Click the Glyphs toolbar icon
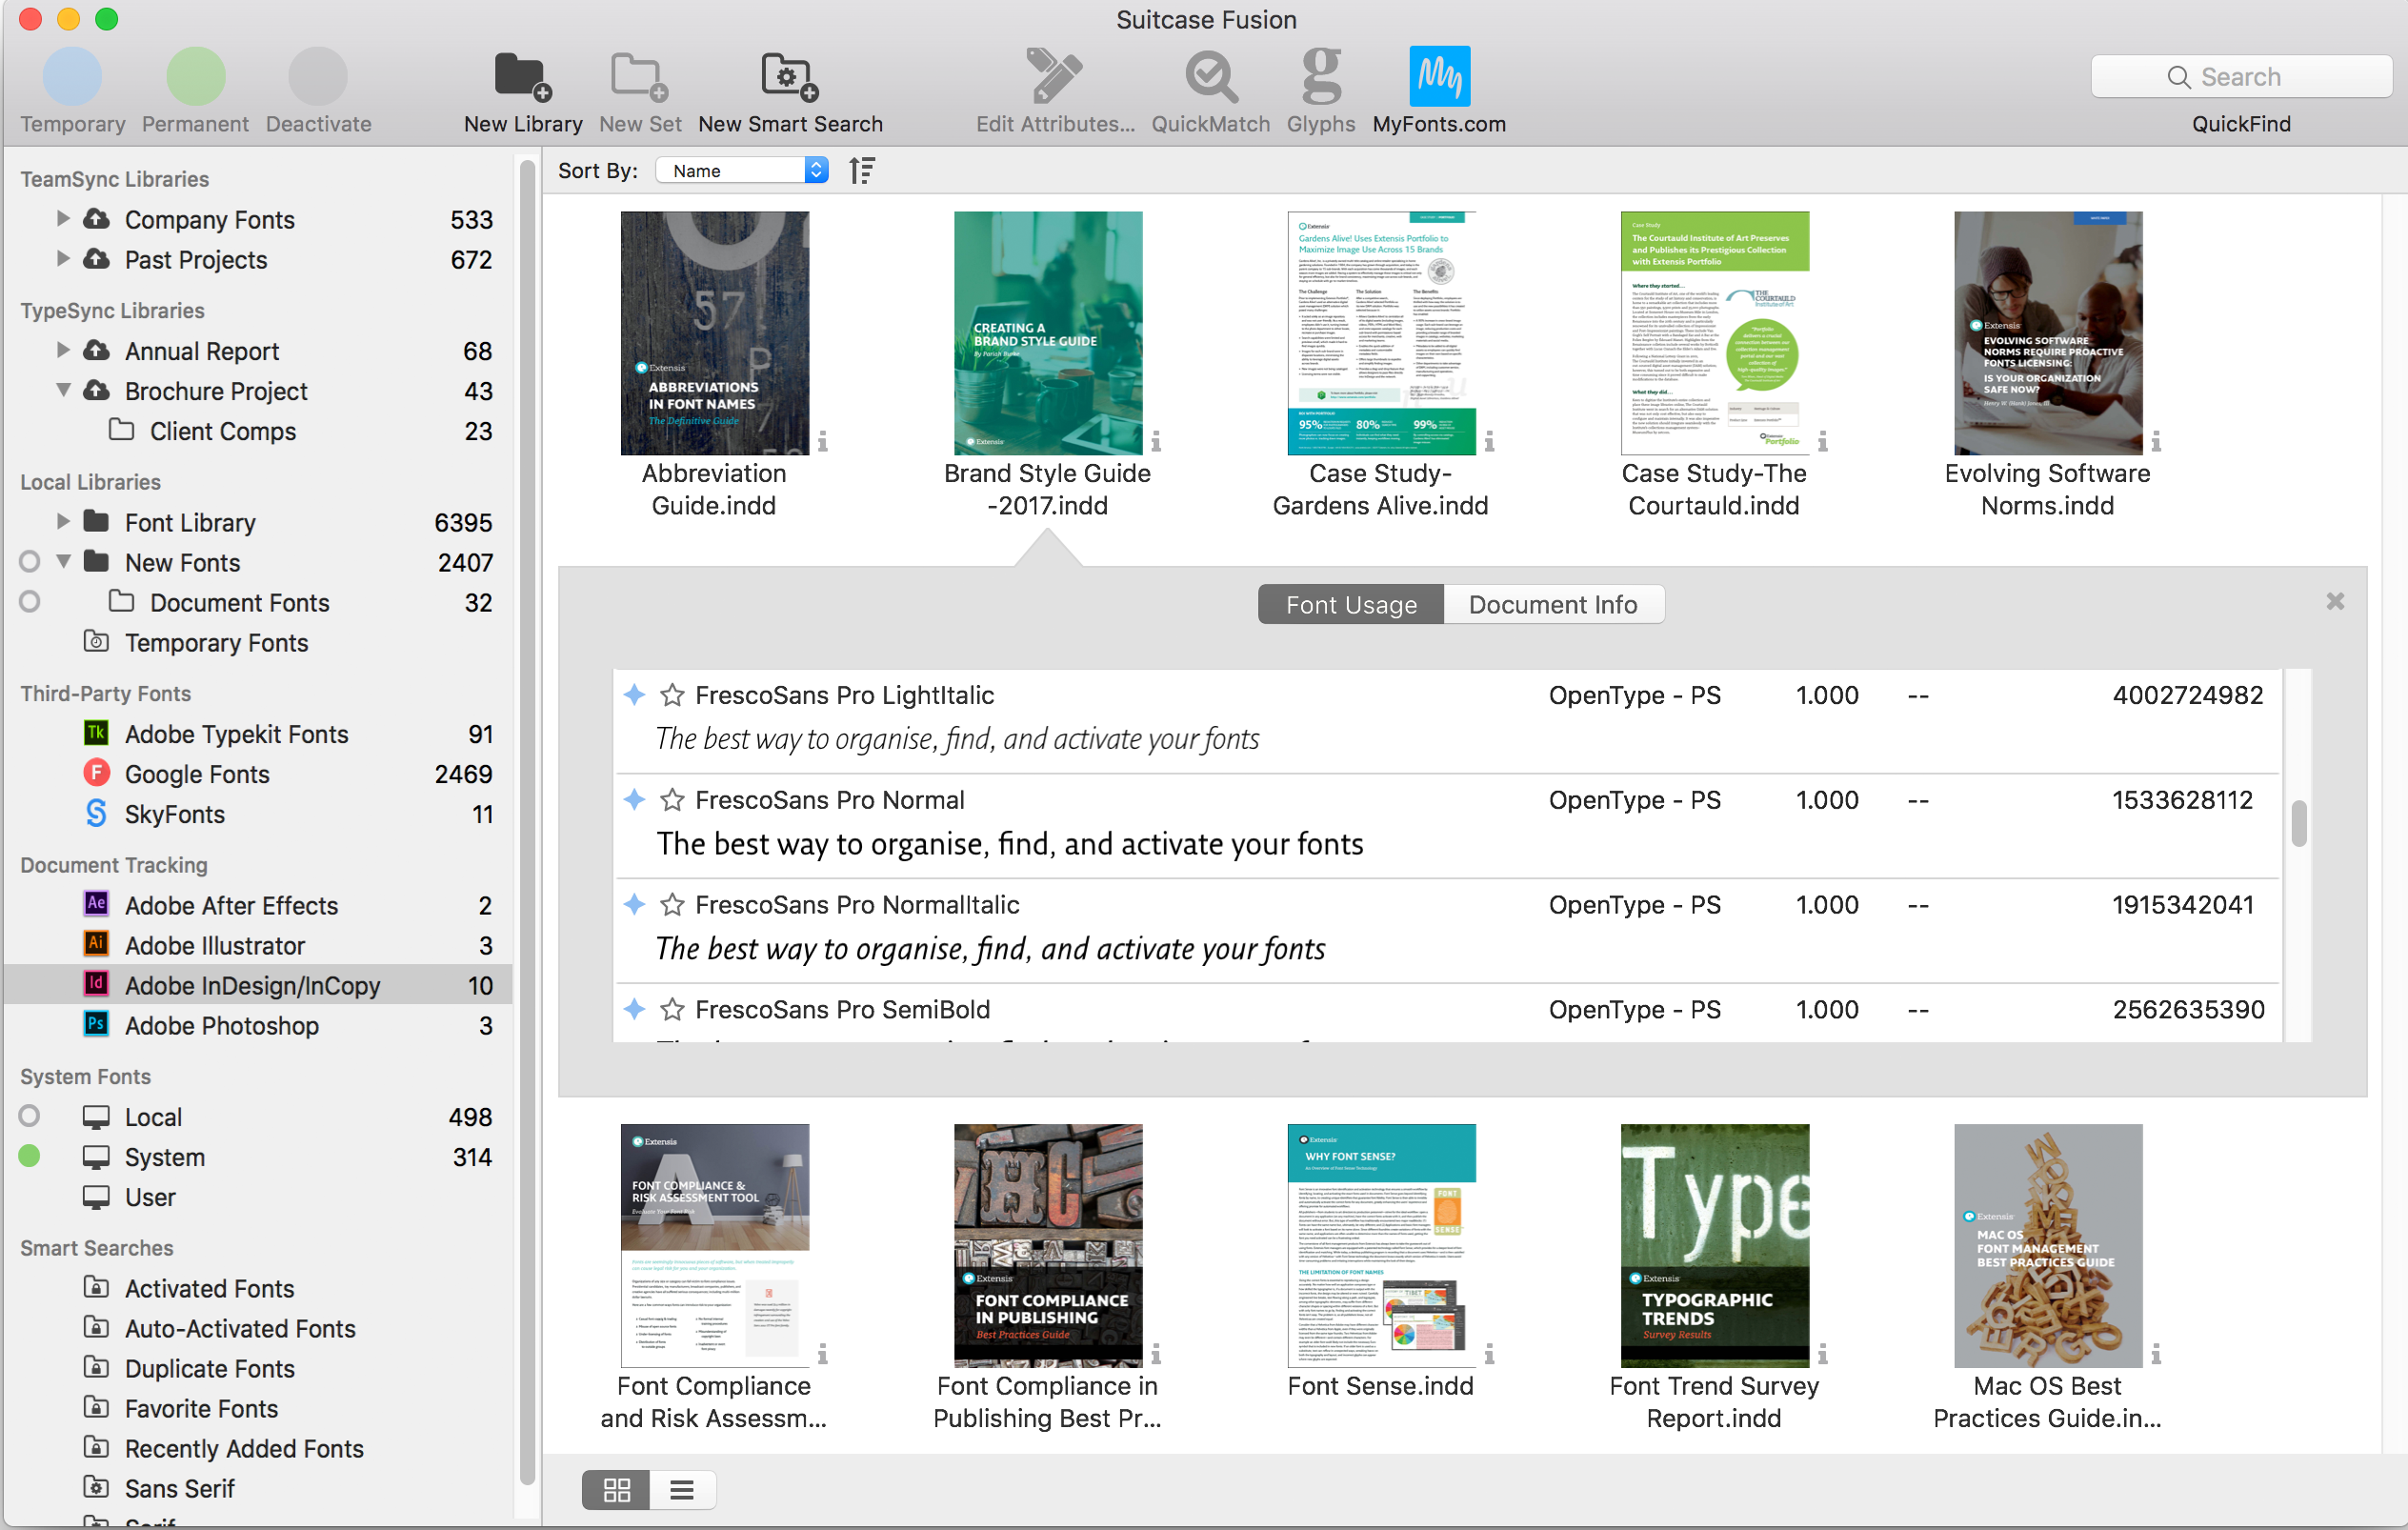 click(1320, 78)
